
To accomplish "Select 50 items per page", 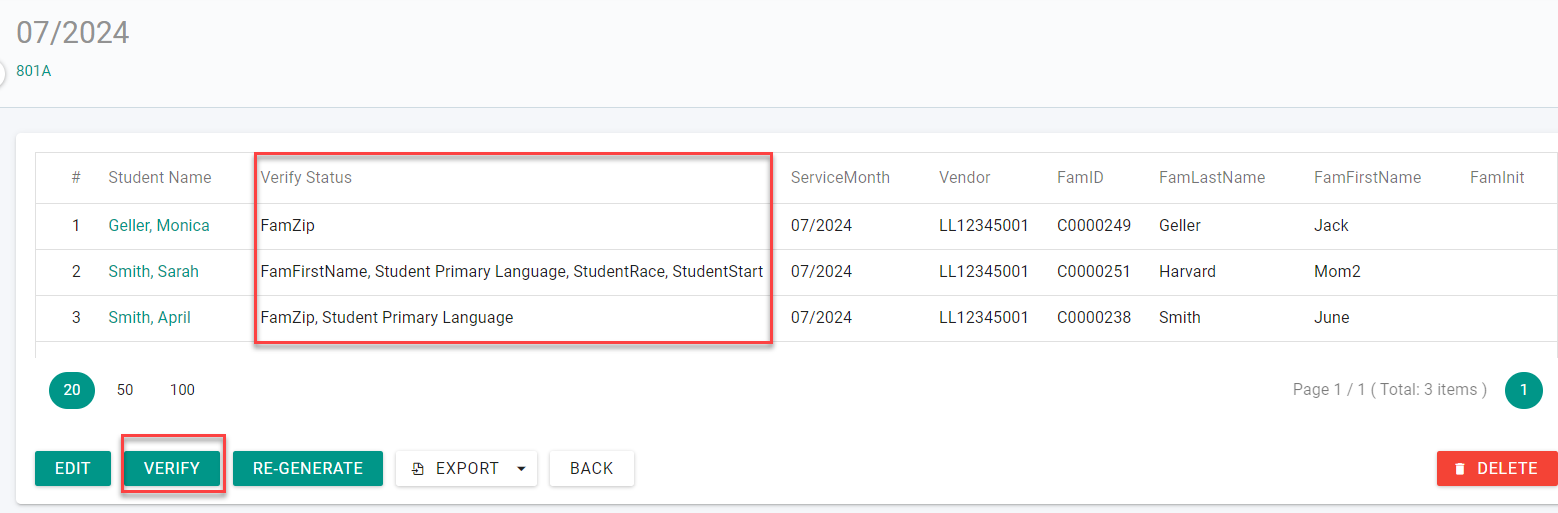I will pyautogui.click(x=125, y=390).
